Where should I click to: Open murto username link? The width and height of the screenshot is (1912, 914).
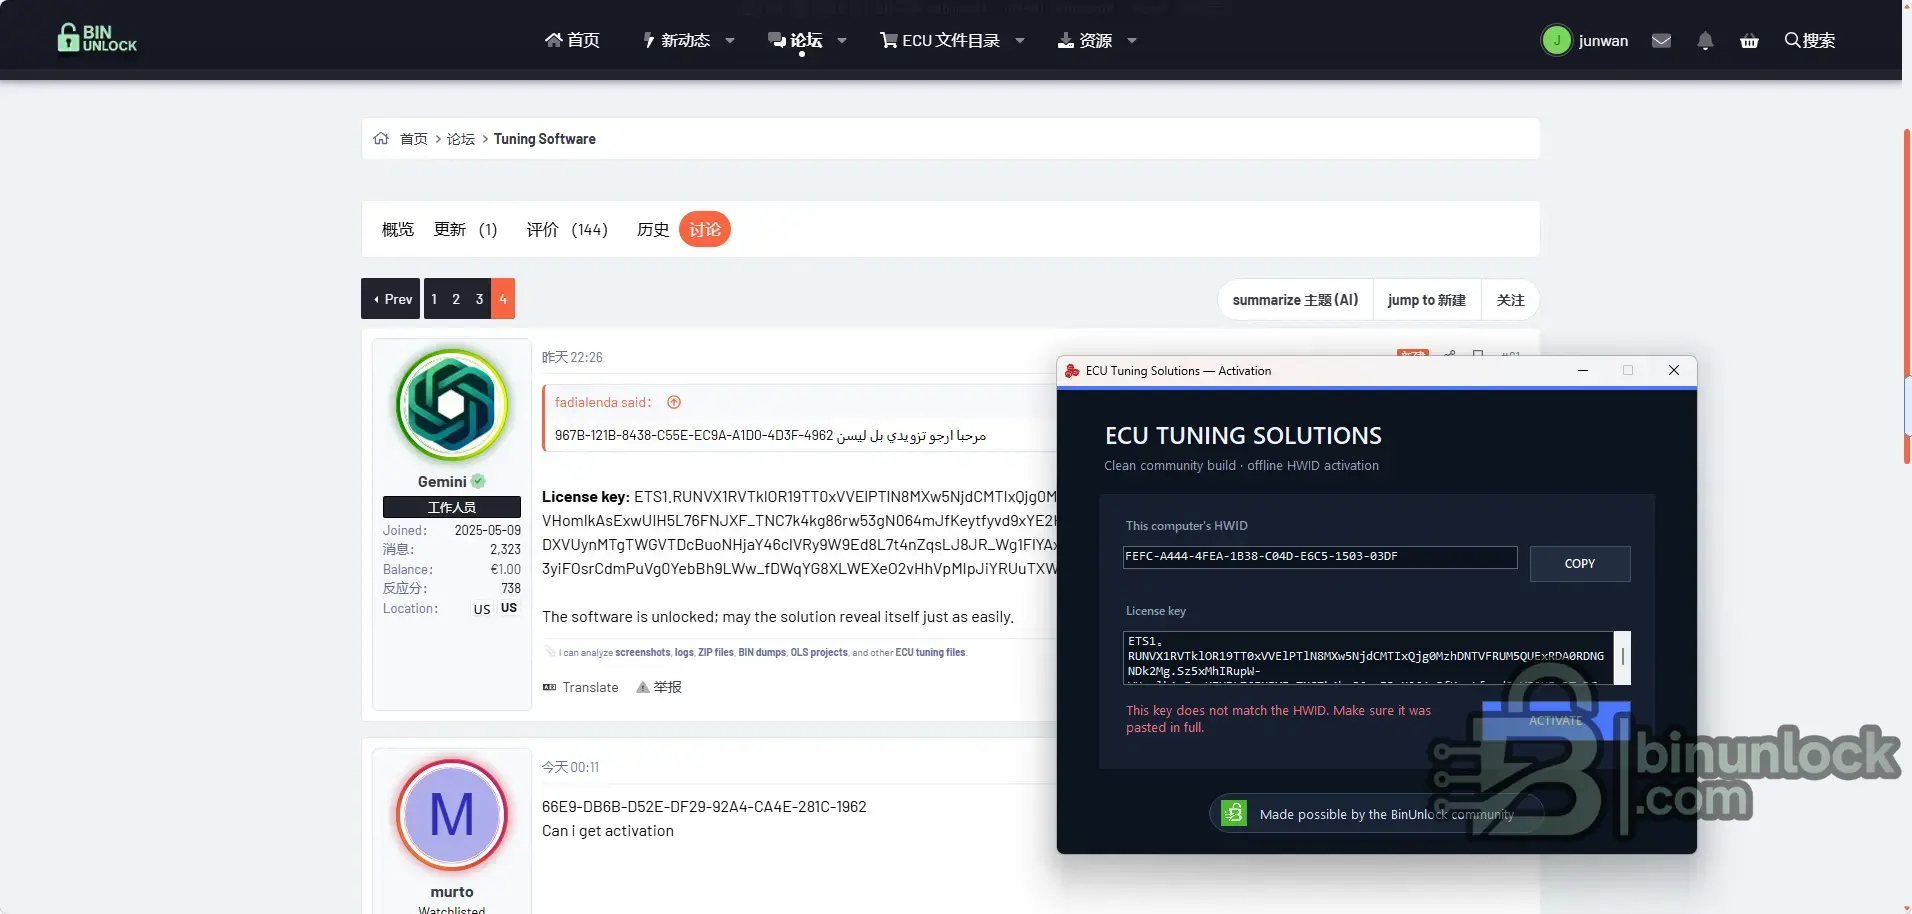click(x=452, y=892)
